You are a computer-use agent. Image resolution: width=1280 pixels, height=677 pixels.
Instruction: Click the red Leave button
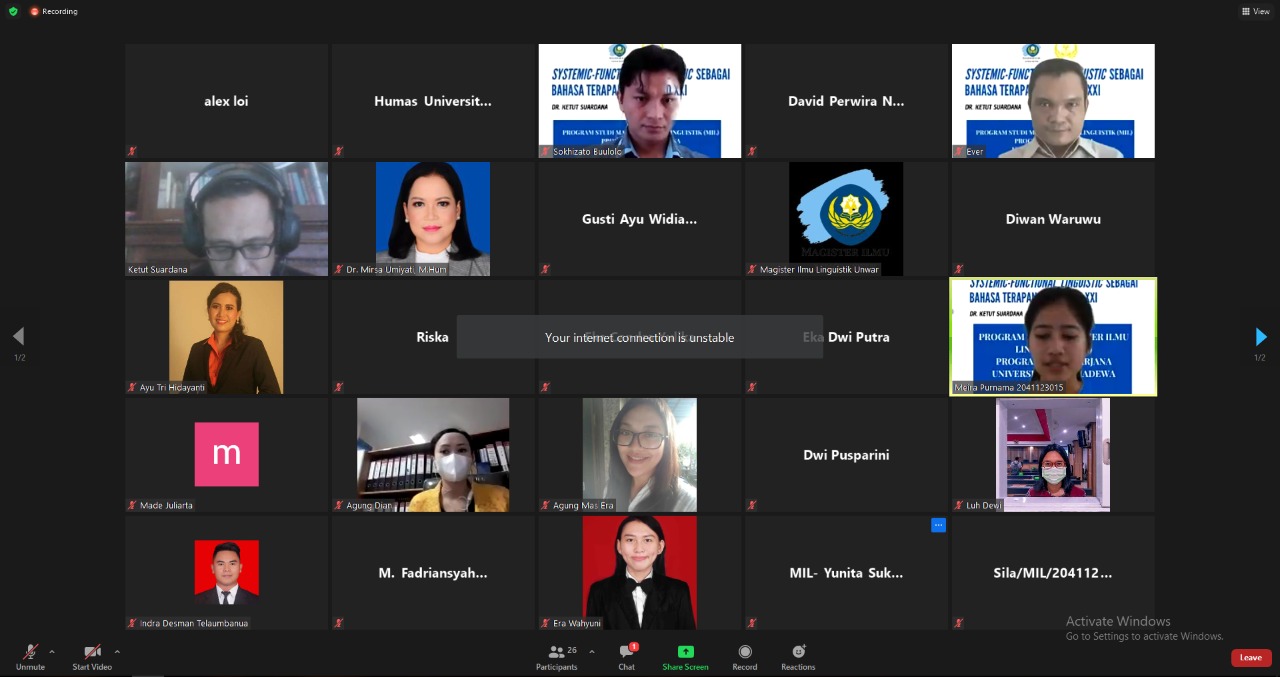pos(1251,657)
